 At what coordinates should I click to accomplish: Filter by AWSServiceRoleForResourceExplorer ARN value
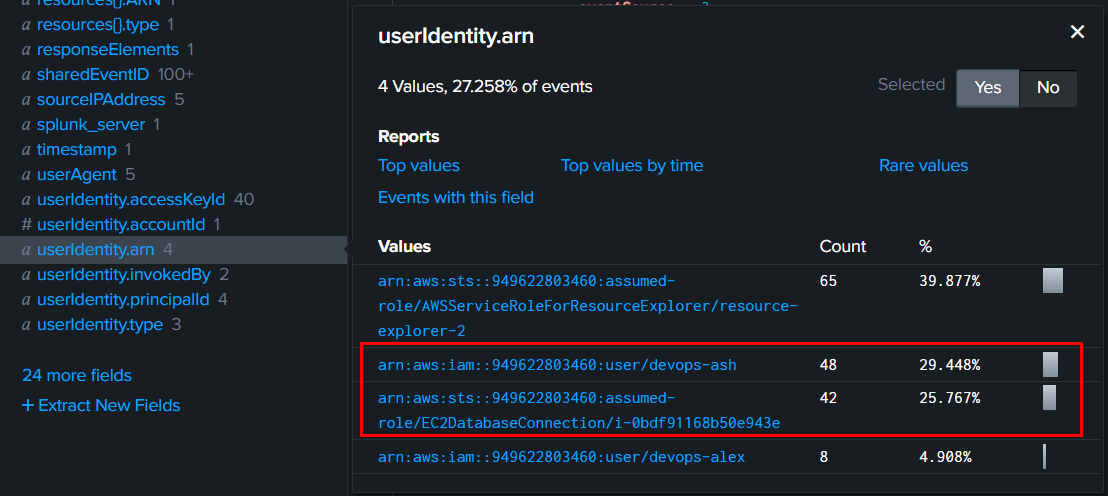(x=587, y=305)
